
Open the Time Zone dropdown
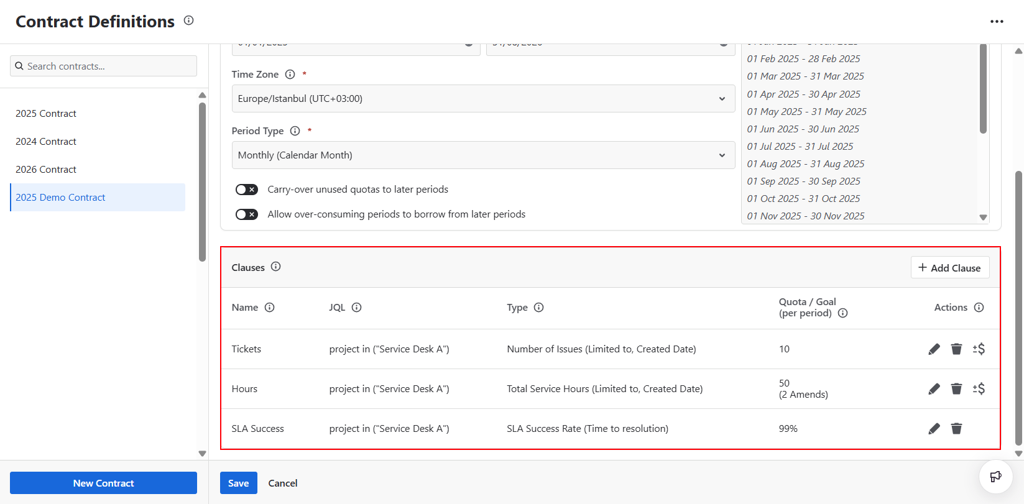483,99
